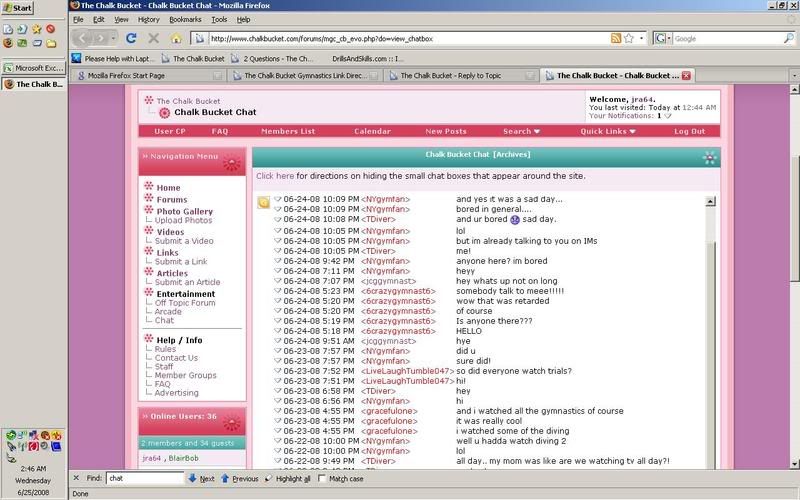
Task: Open the Tools menu
Action: pos(219,19)
